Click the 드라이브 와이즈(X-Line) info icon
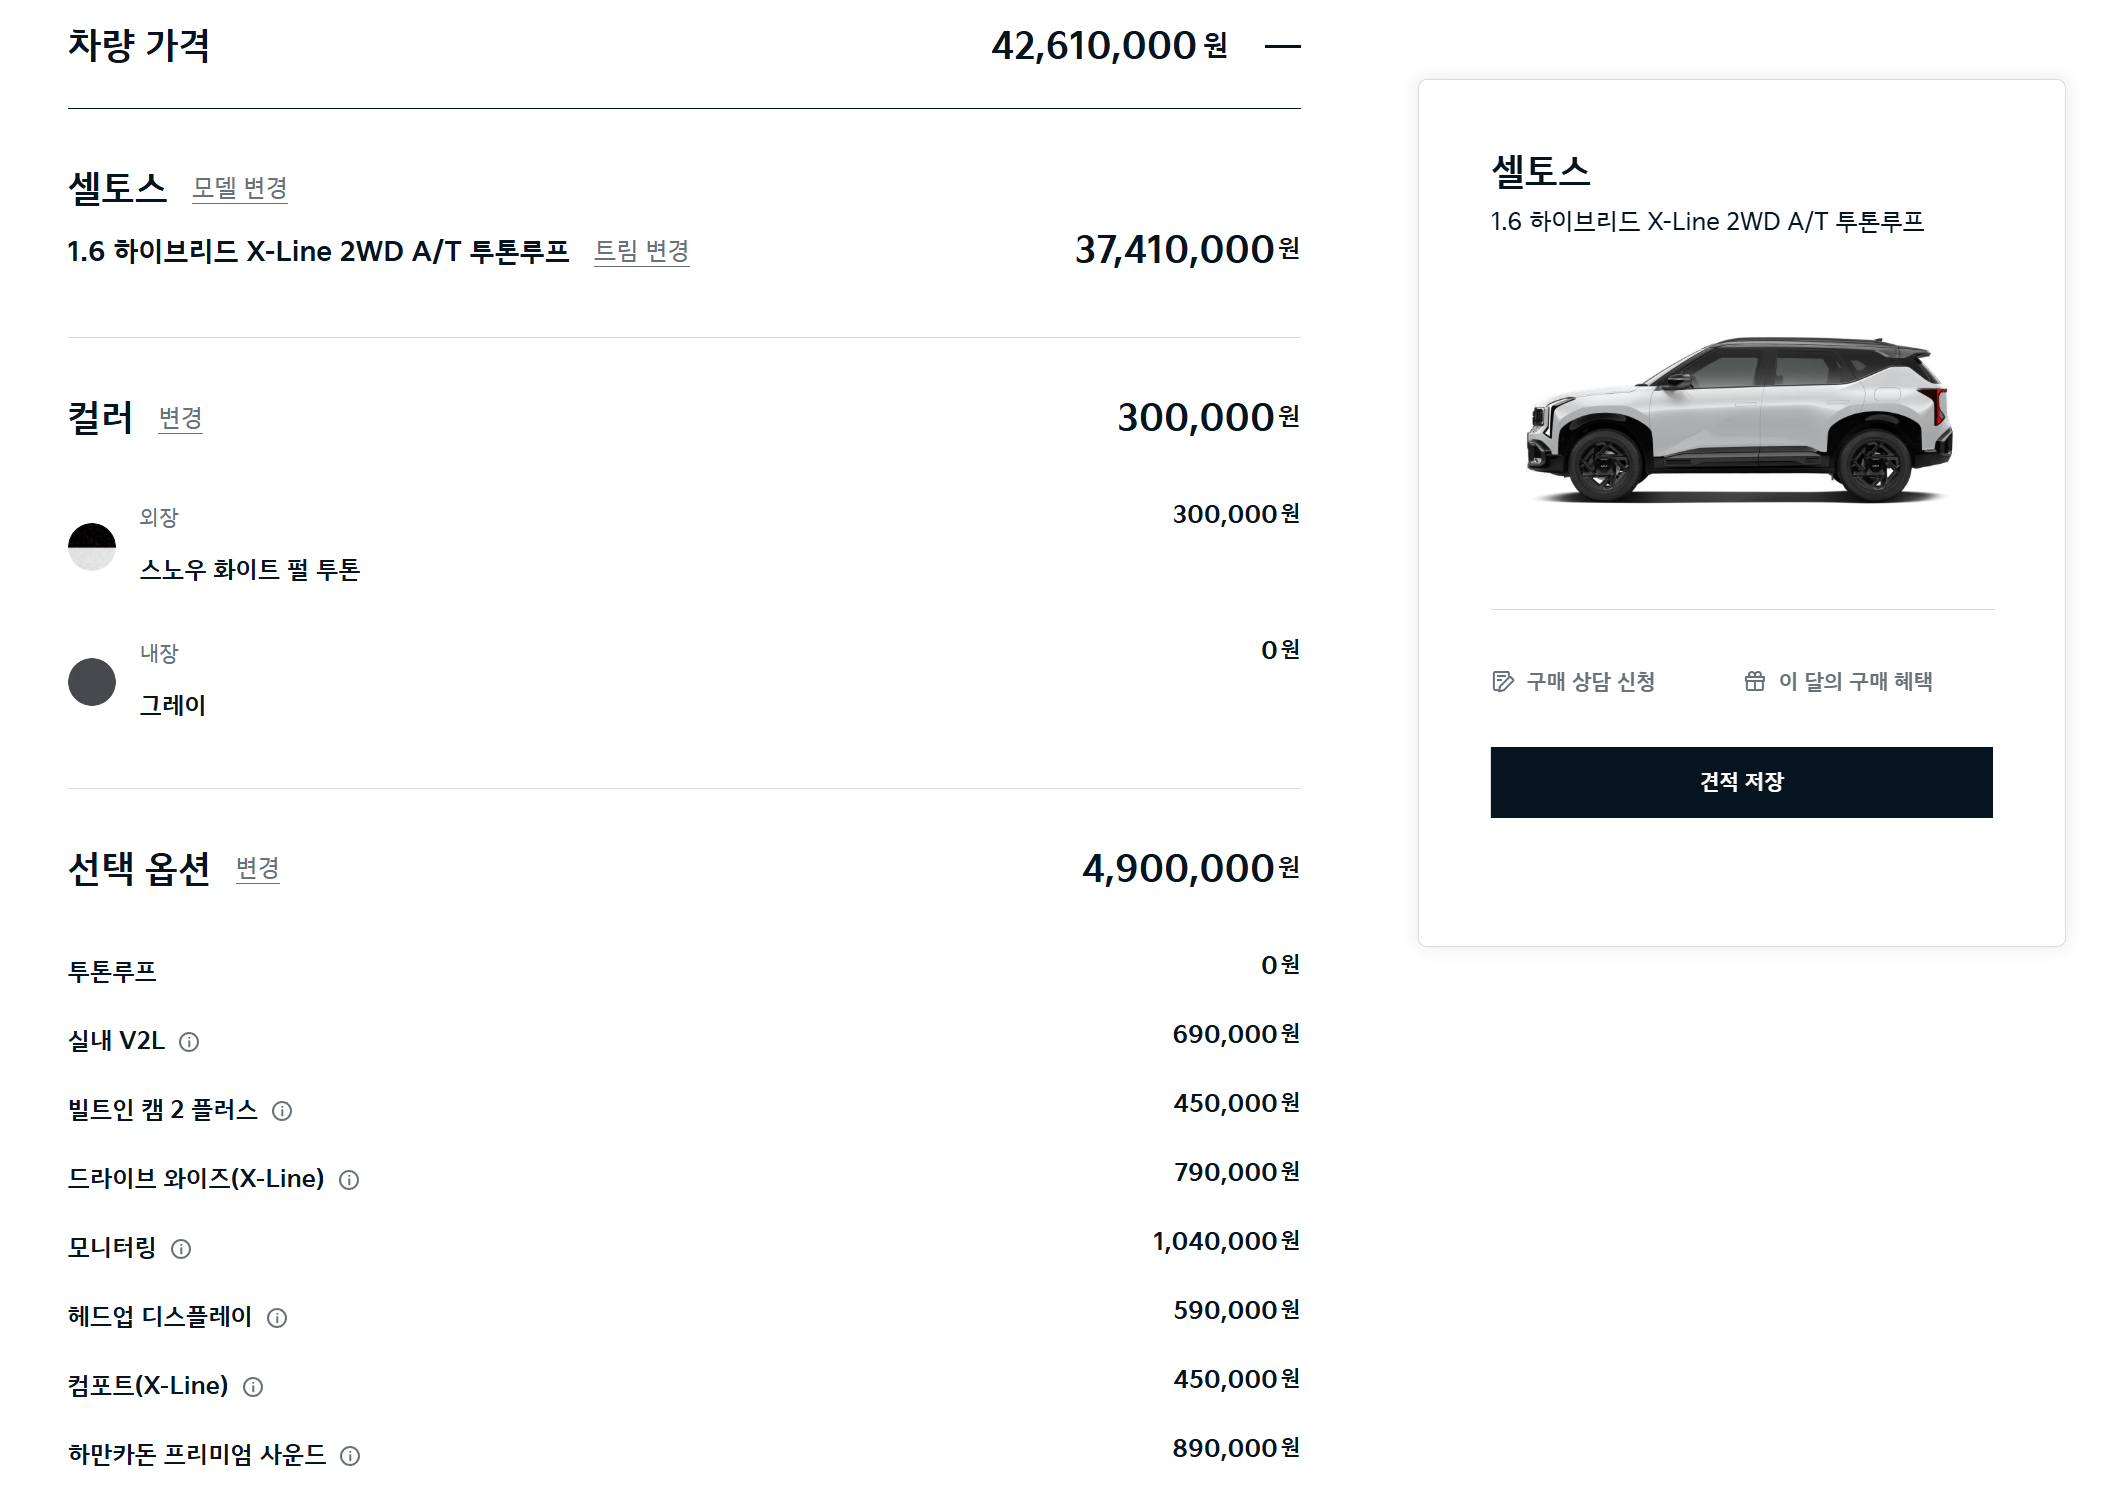 pos(349,1180)
